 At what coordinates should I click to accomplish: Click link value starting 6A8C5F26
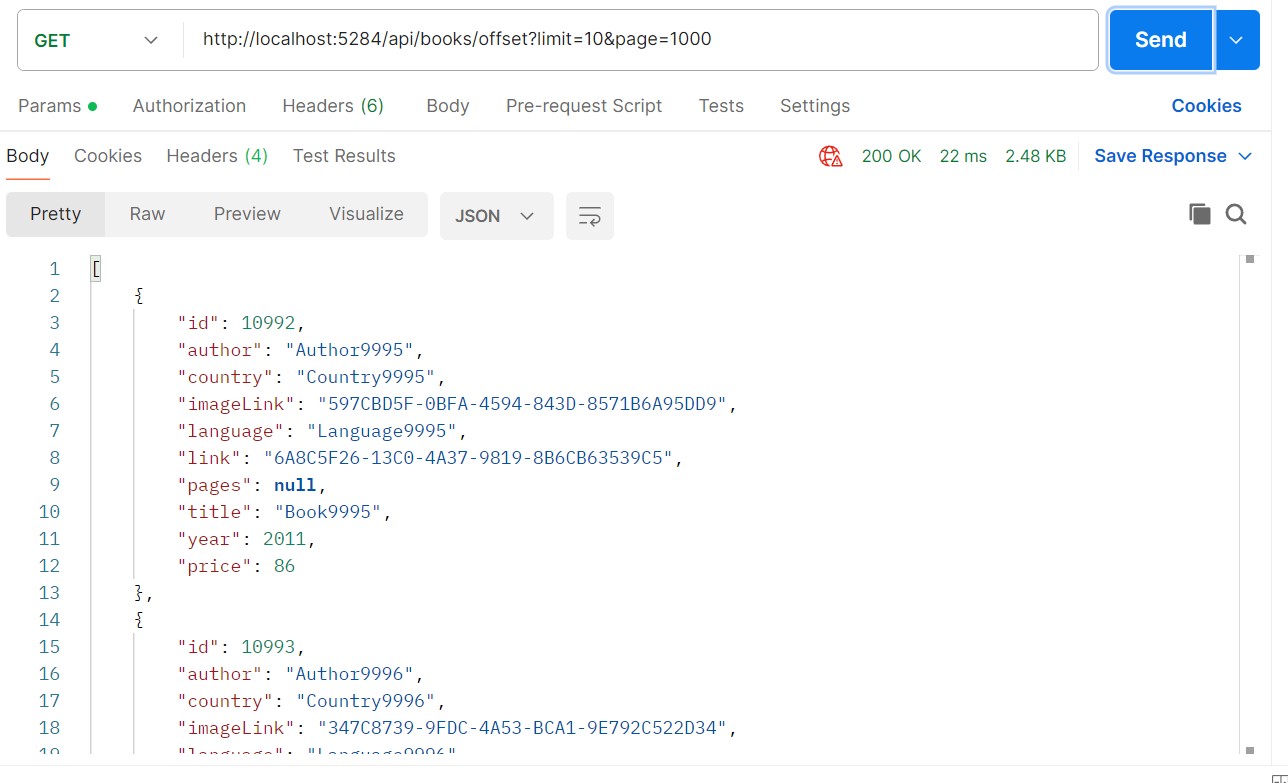point(468,458)
